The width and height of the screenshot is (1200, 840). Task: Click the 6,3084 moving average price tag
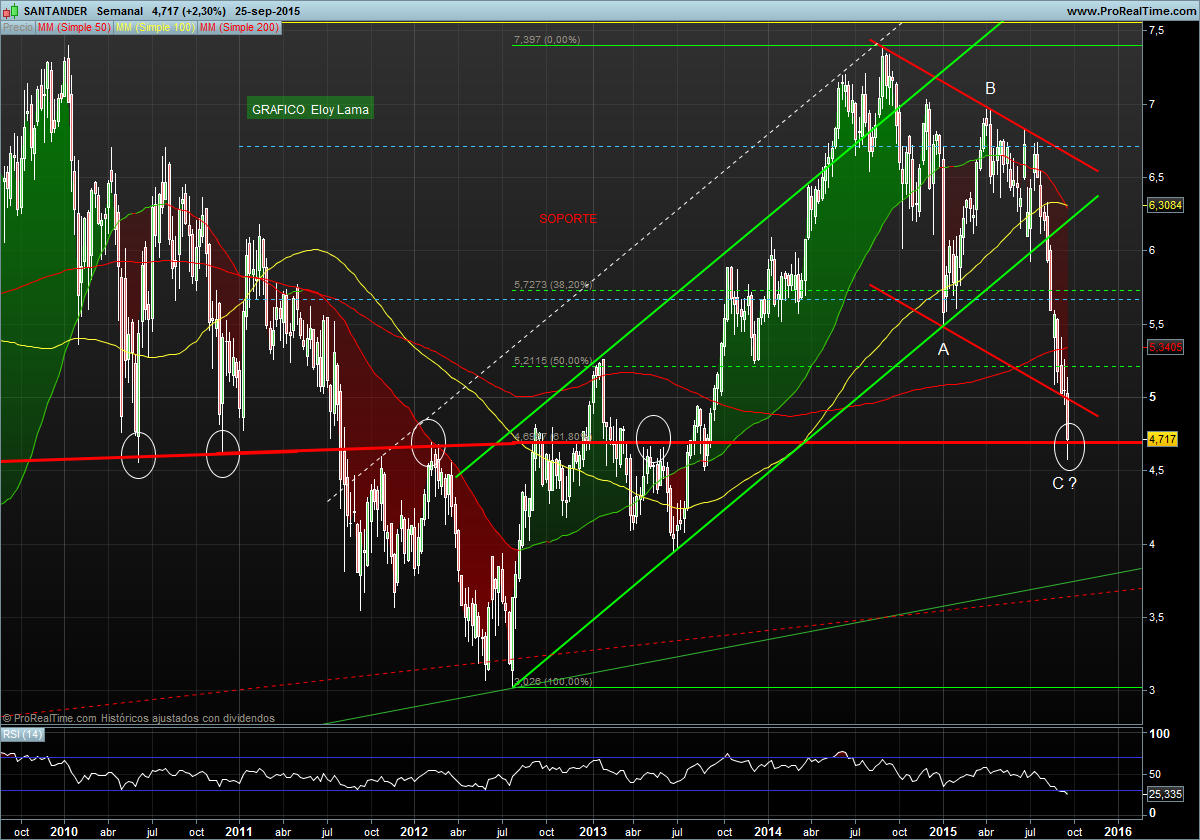click(x=1165, y=204)
